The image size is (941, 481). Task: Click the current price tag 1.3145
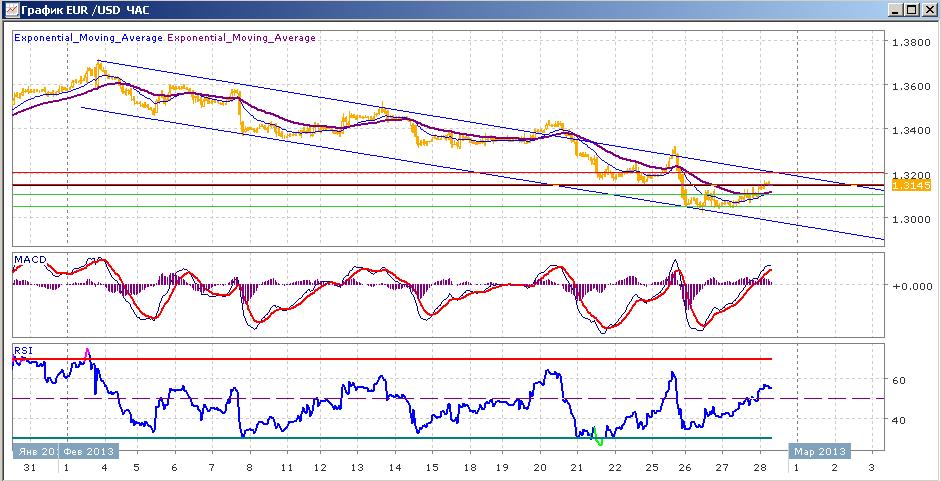pos(912,186)
